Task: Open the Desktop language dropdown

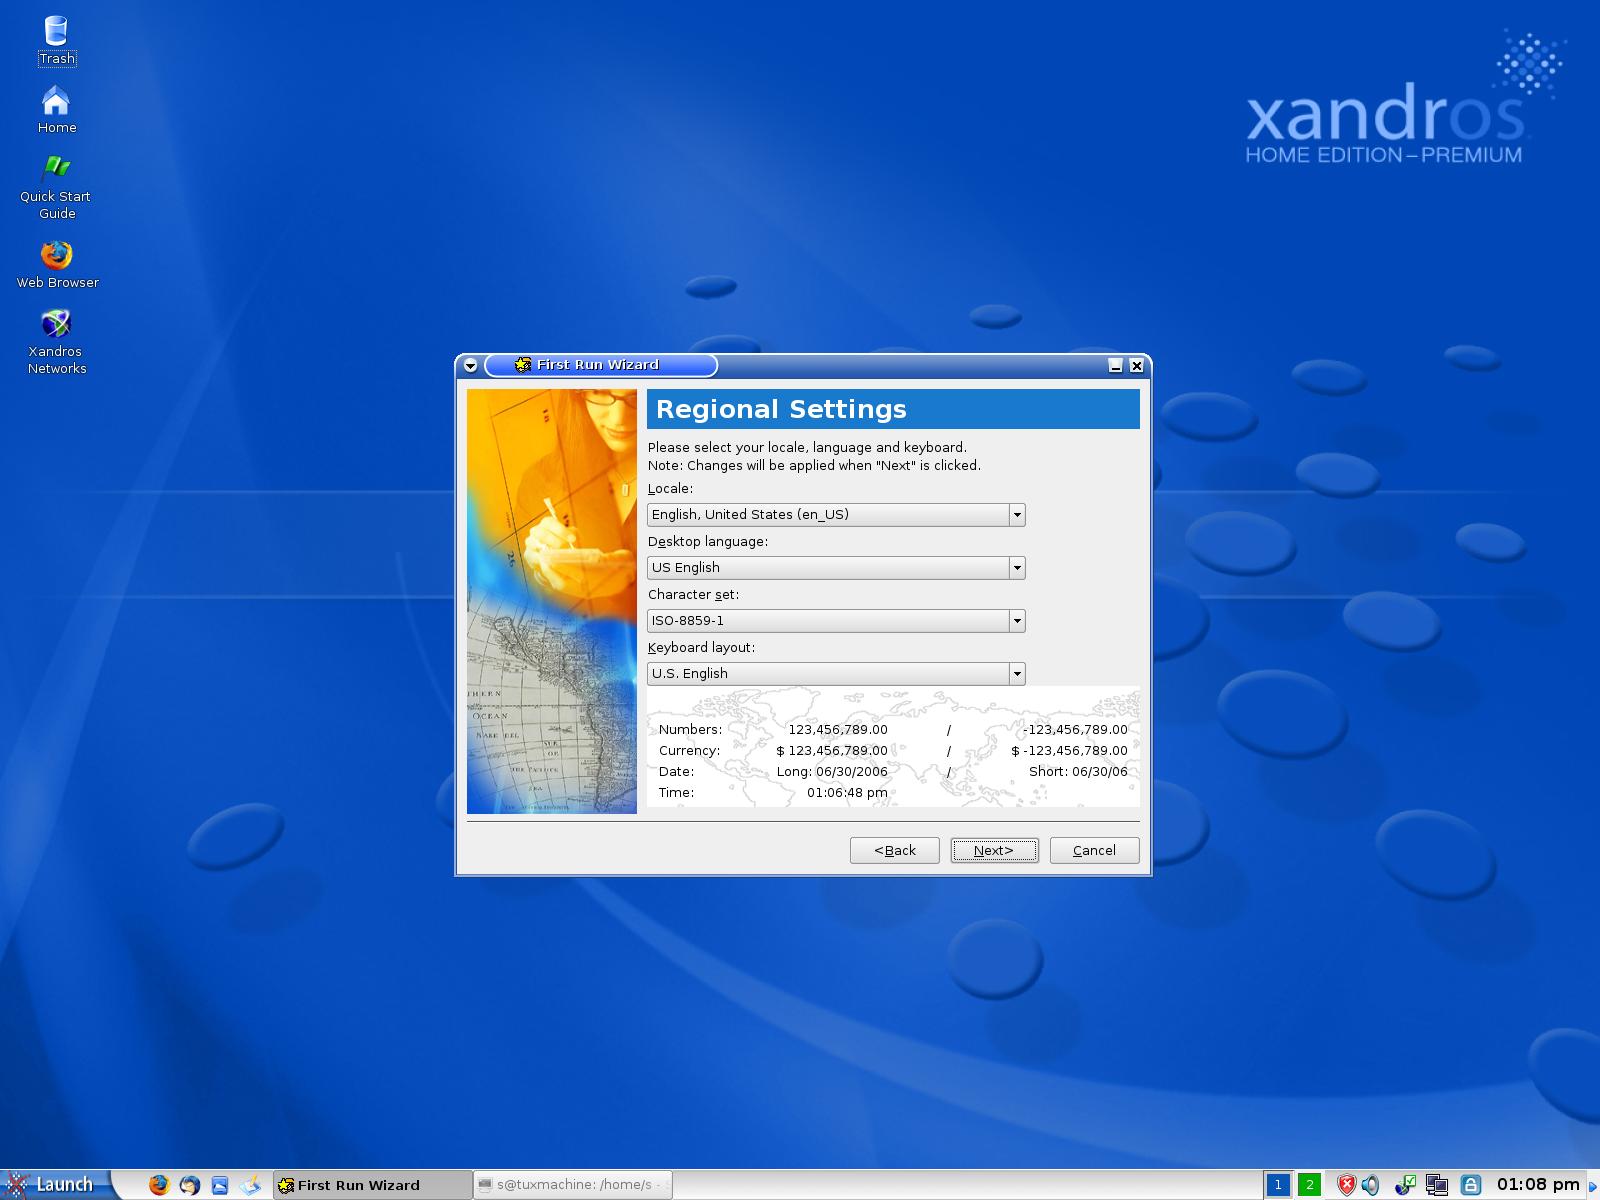Action: point(836,568)
